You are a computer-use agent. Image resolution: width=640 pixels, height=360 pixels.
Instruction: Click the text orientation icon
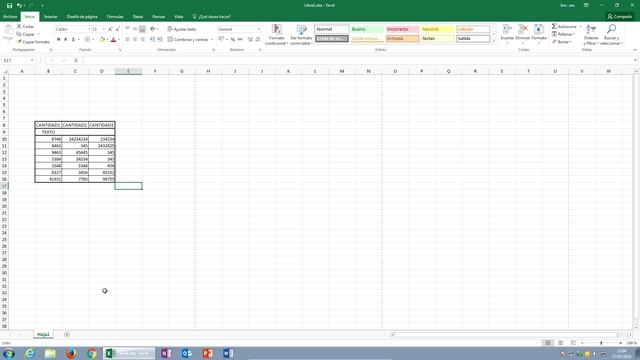click(153, 29)
